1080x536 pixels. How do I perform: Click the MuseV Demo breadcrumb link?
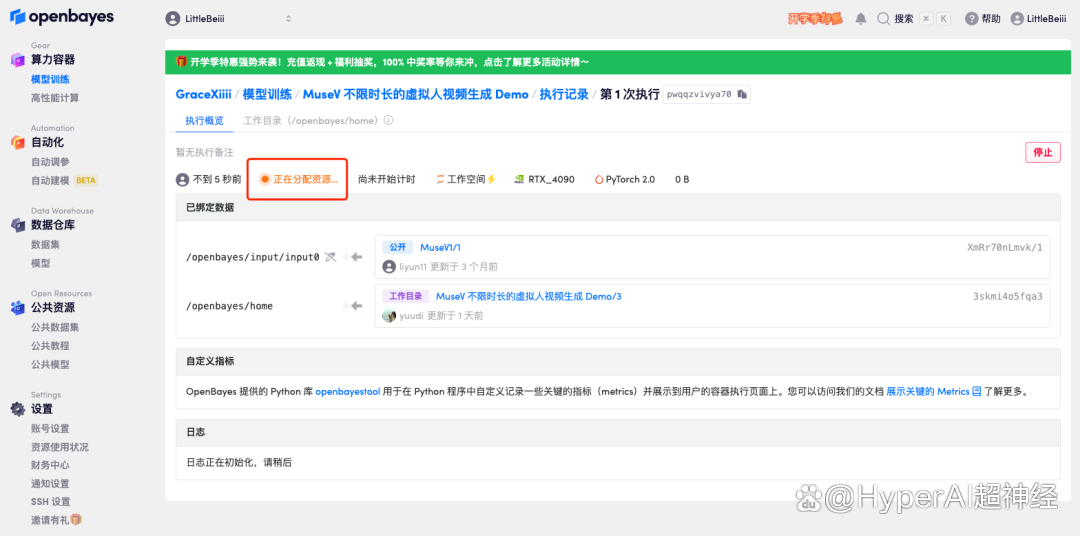(x=415, y=94)
